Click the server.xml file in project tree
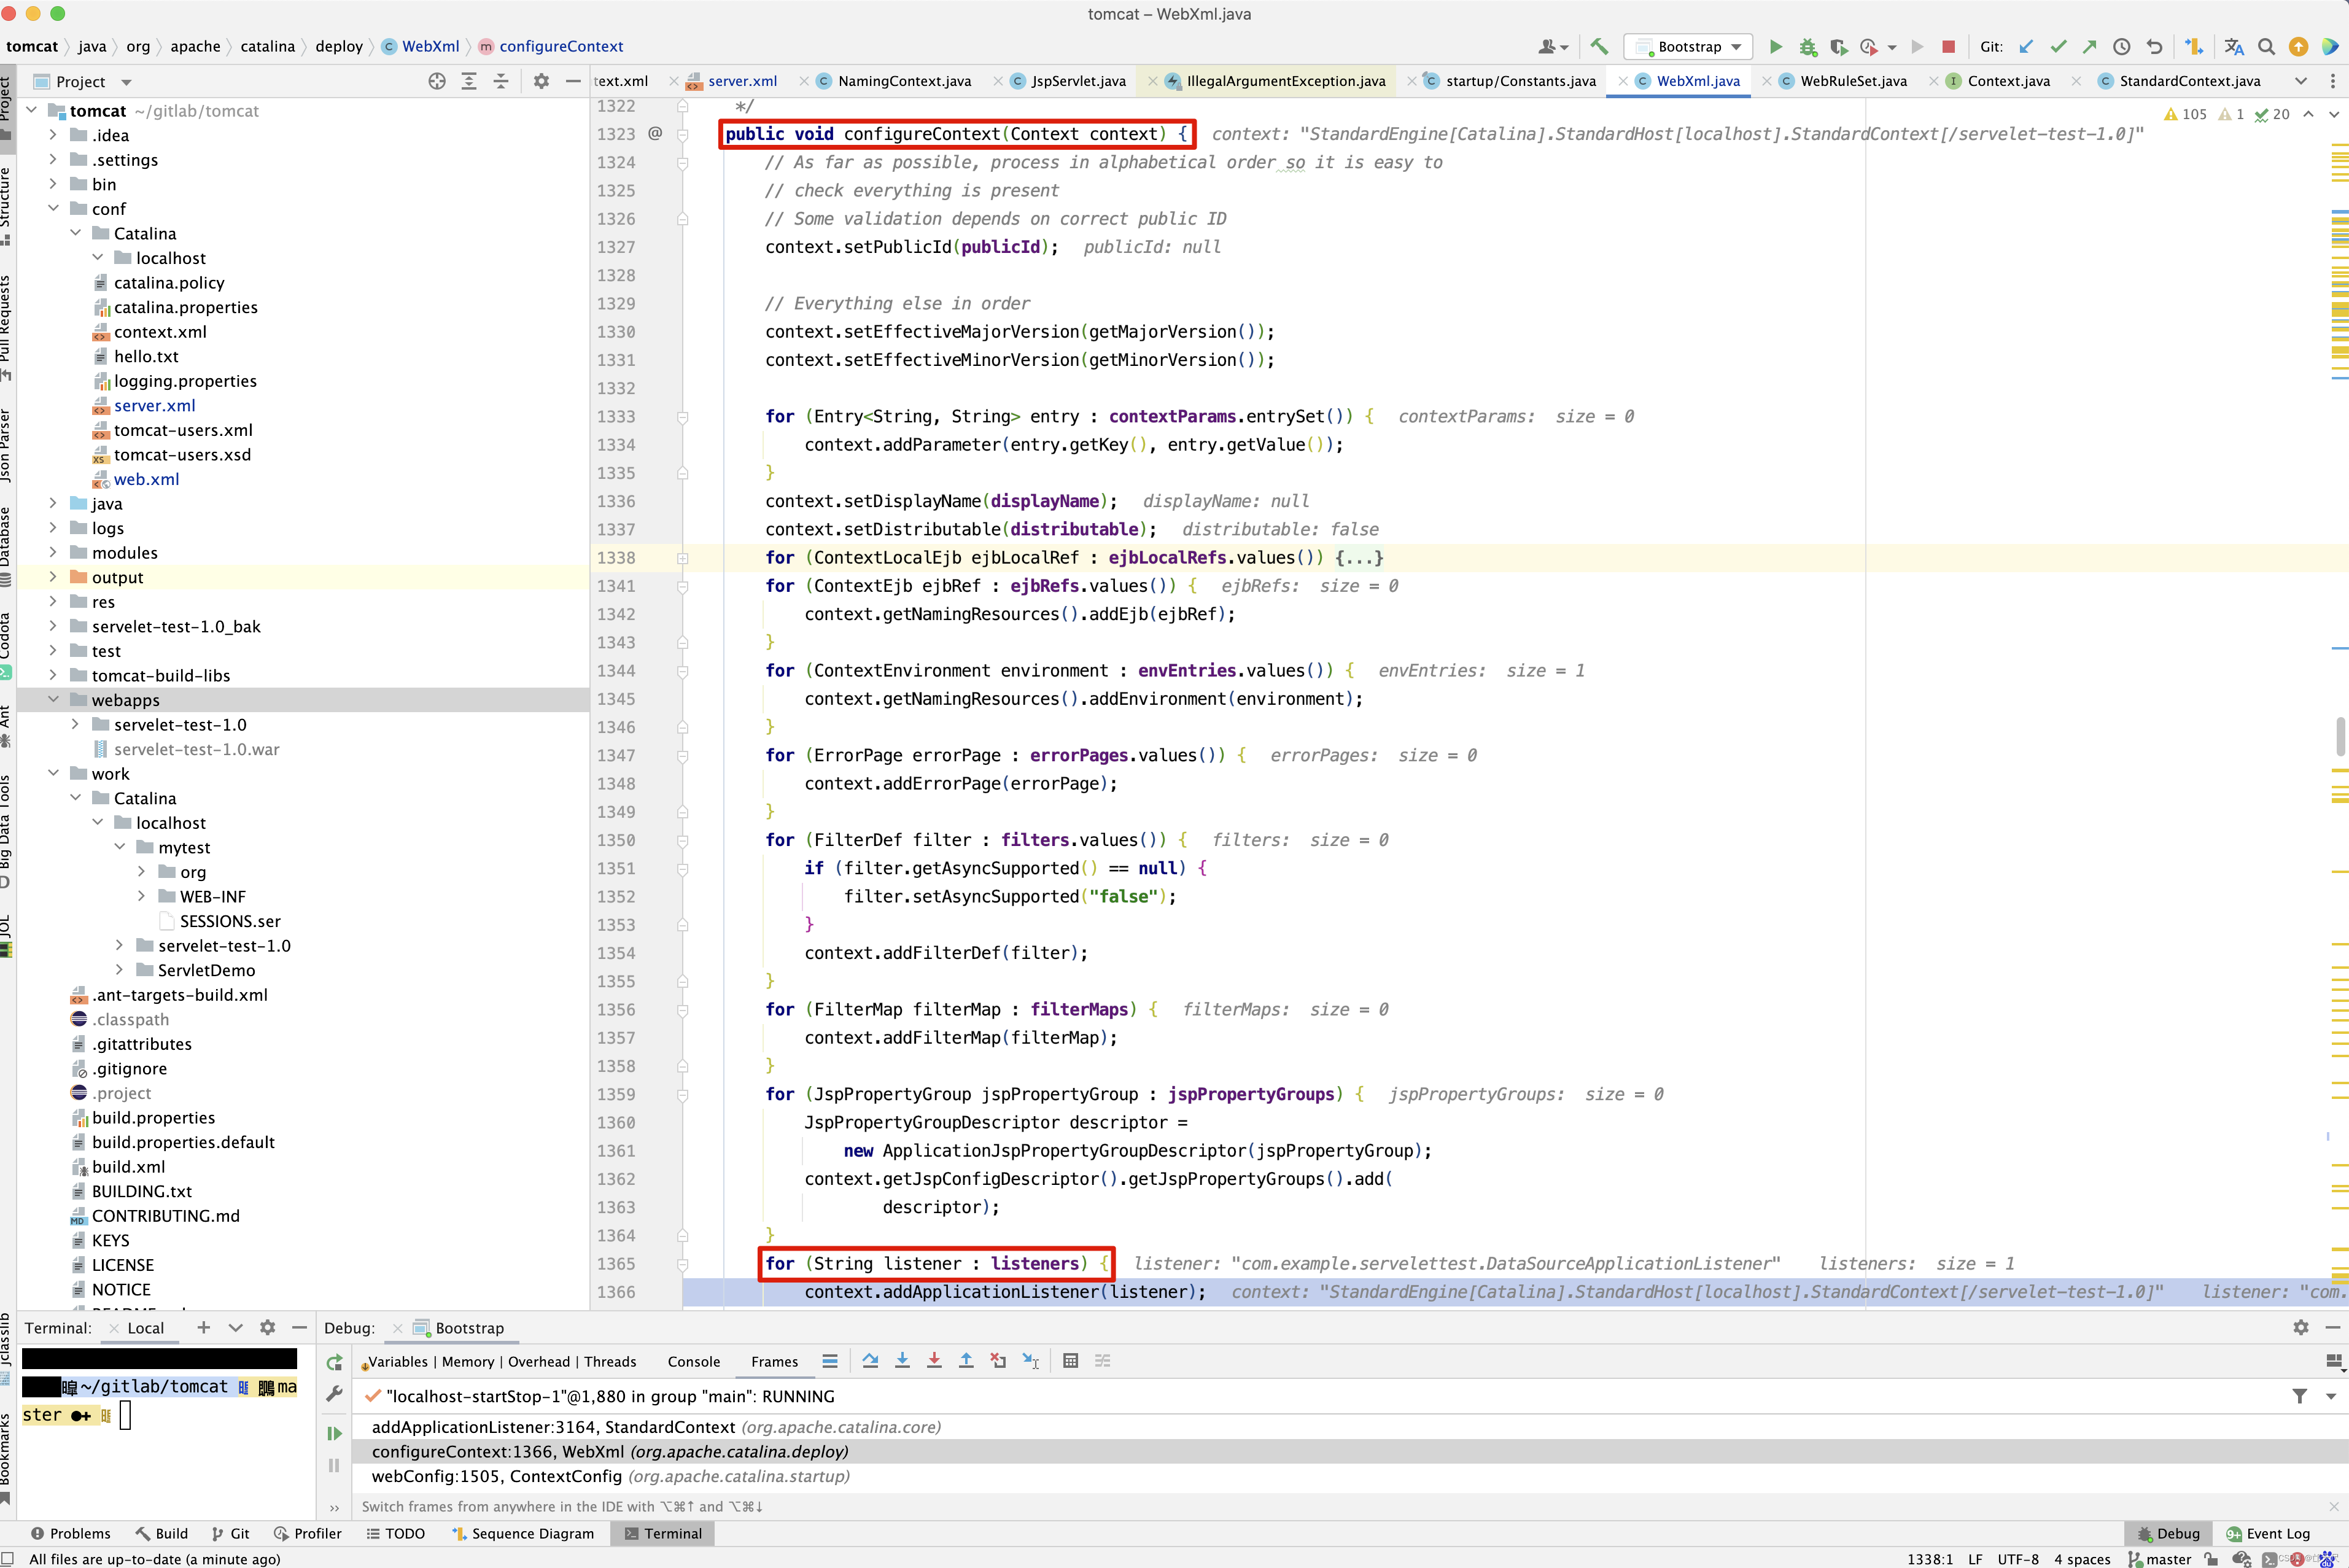This screenshot has width=2349, height=1568. (154, 404)
